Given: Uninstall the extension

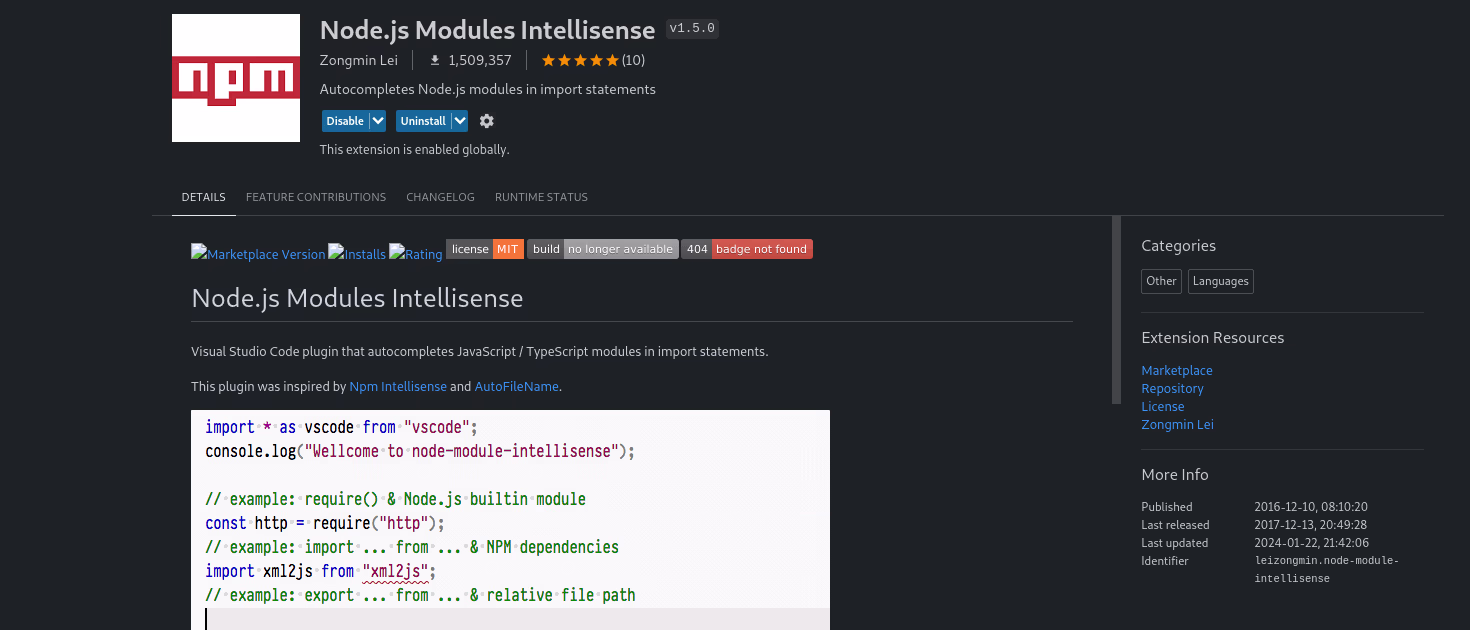Looking at the screenshot, I should tap(423, 121).
